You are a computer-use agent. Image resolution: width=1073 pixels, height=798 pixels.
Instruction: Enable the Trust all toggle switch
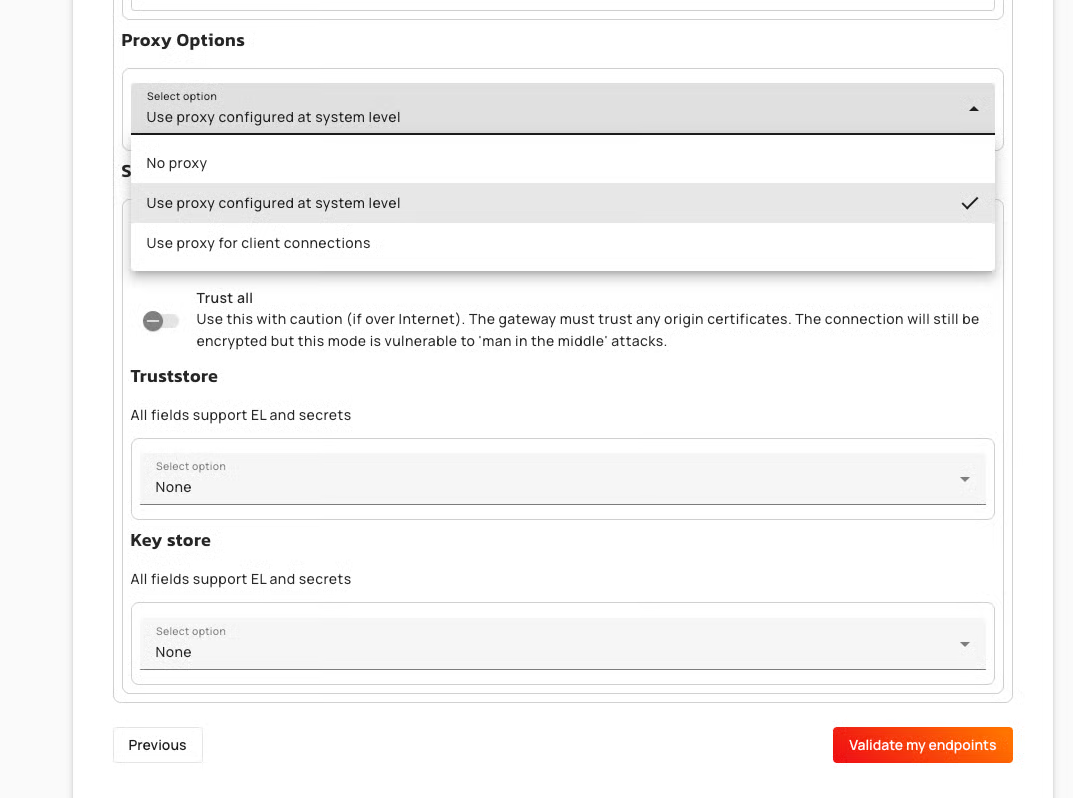point(160,321)
